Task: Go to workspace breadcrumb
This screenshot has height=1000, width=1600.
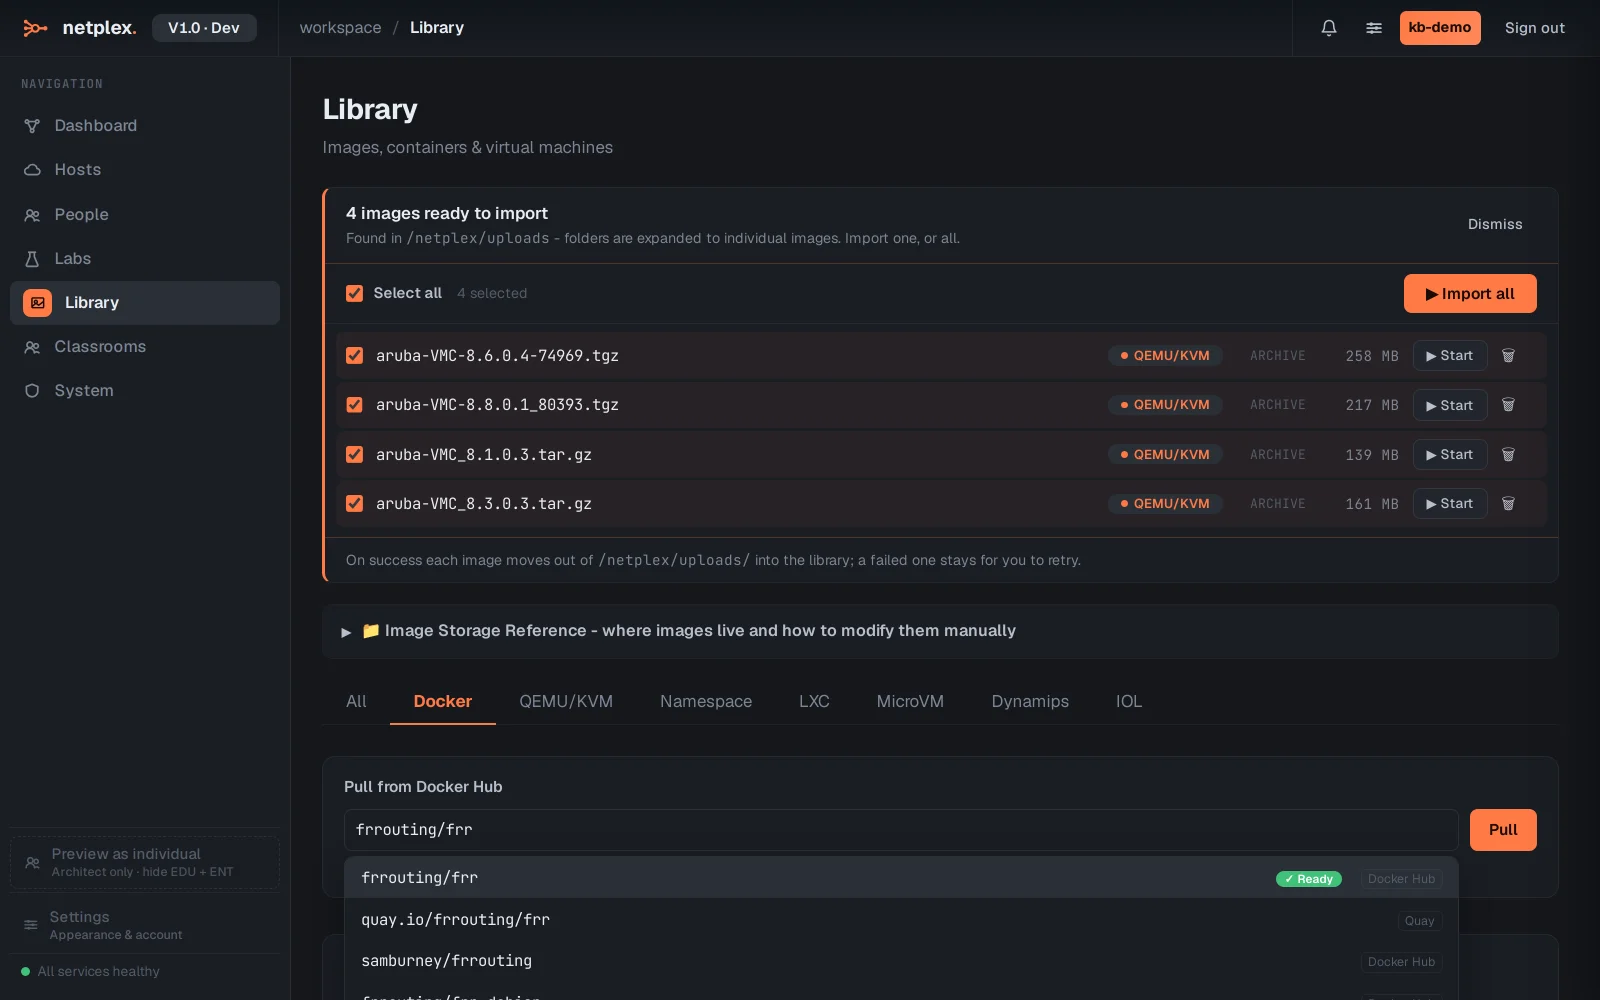Action: pyautogui.click(x=340, y=28)
